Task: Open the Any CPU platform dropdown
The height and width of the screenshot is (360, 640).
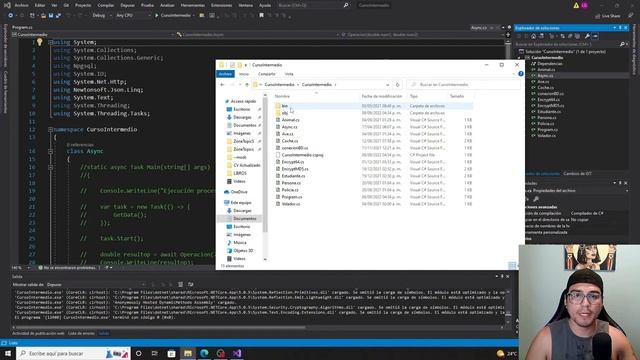Action: (x=133, y=16)
